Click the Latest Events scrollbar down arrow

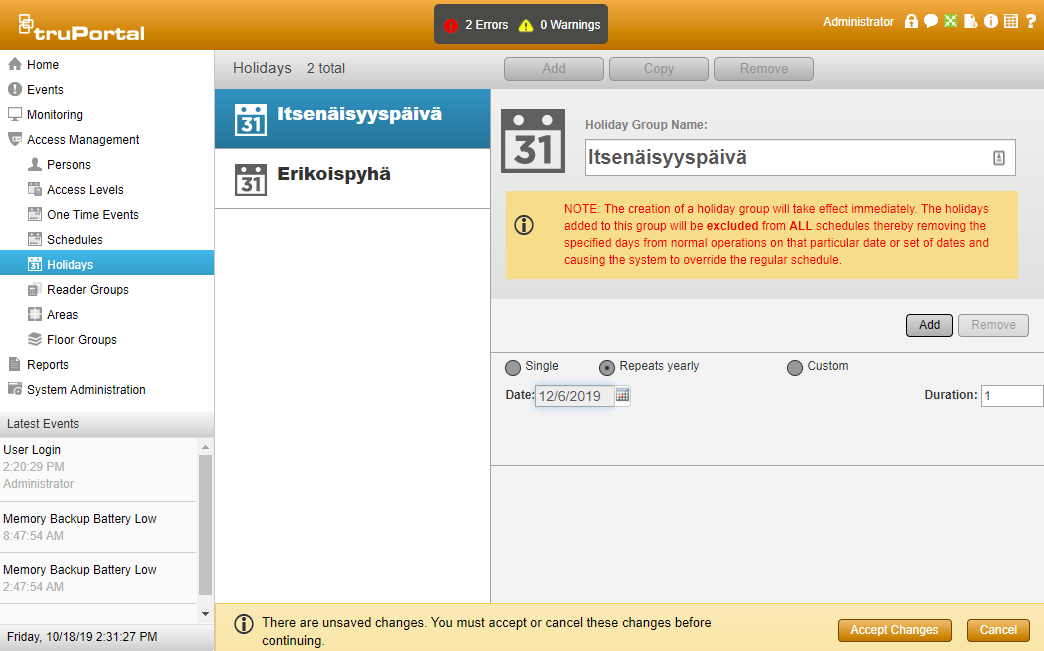(206, 613)
